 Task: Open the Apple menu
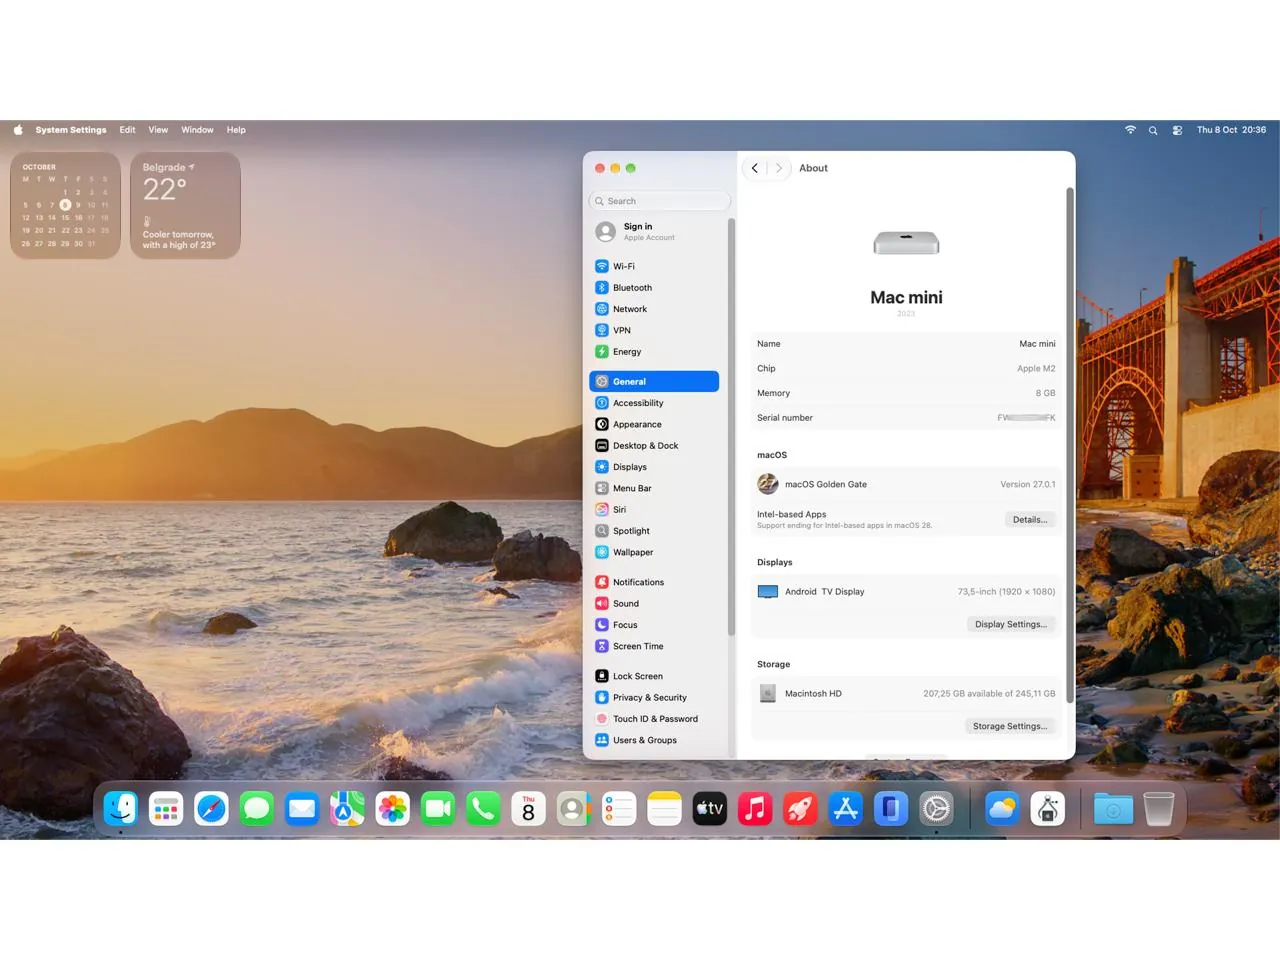tap(18, 130)
